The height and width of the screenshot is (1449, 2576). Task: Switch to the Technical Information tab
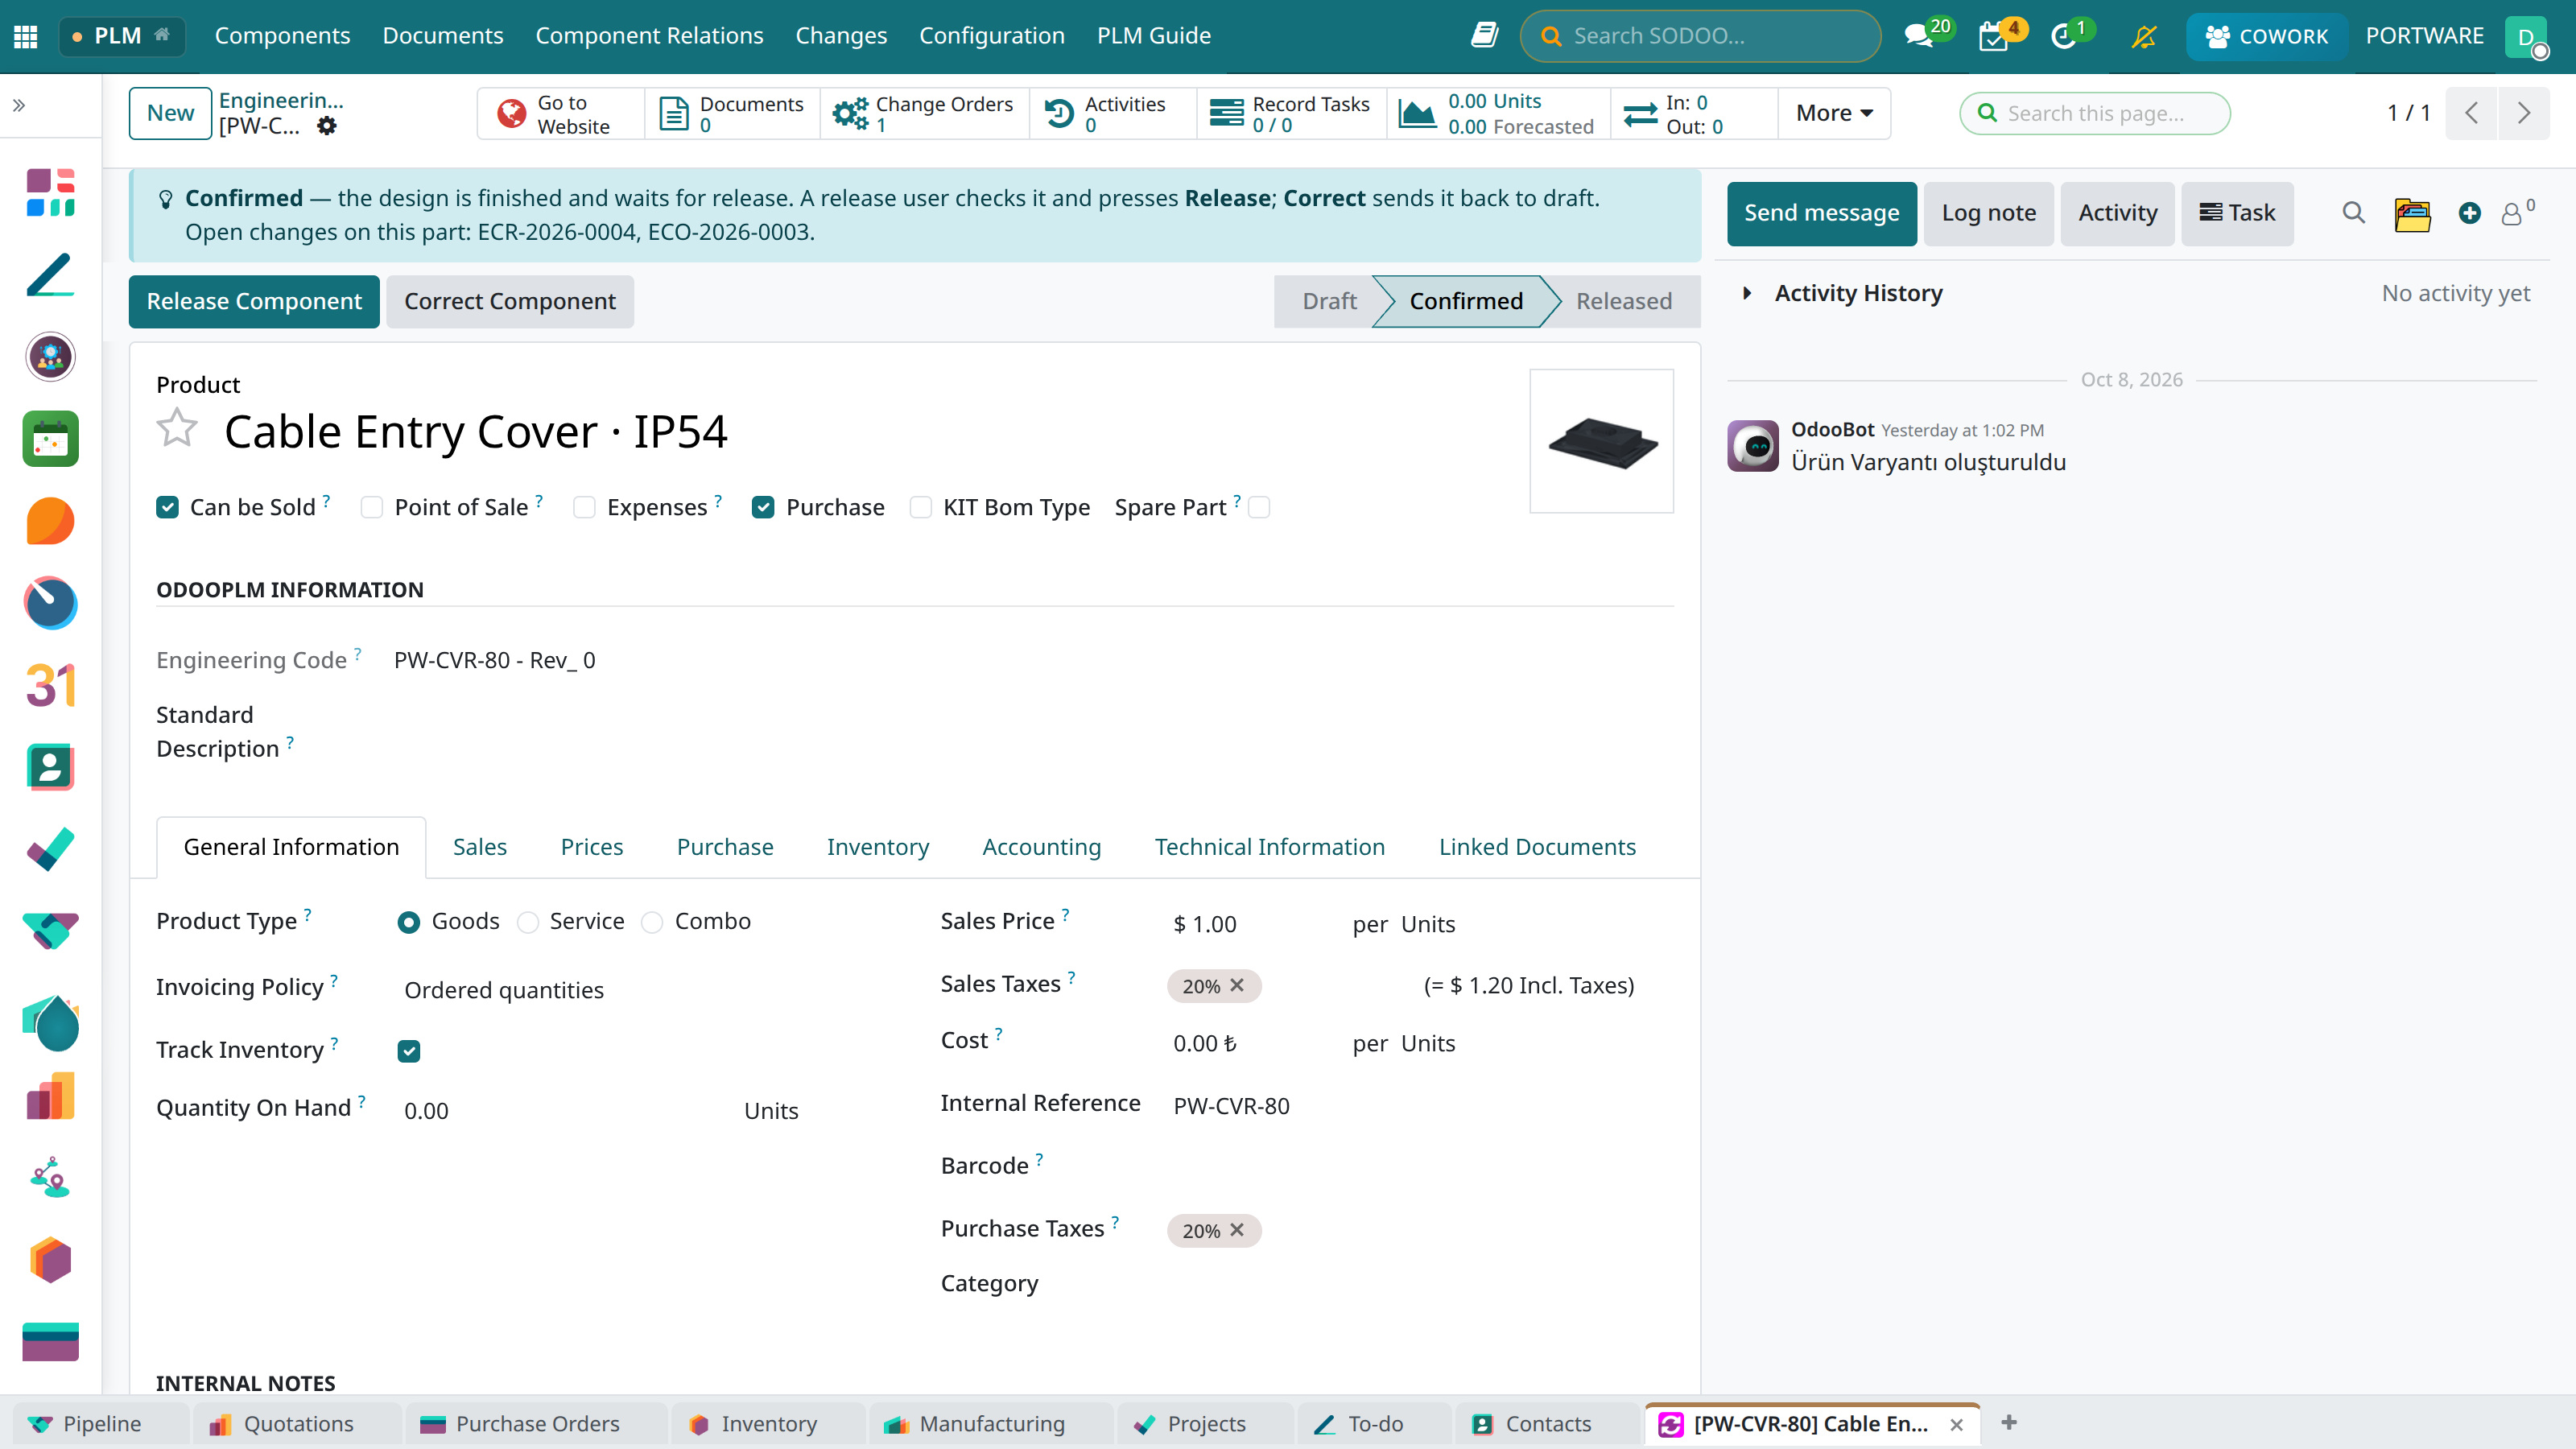[x=1269, y=847]
